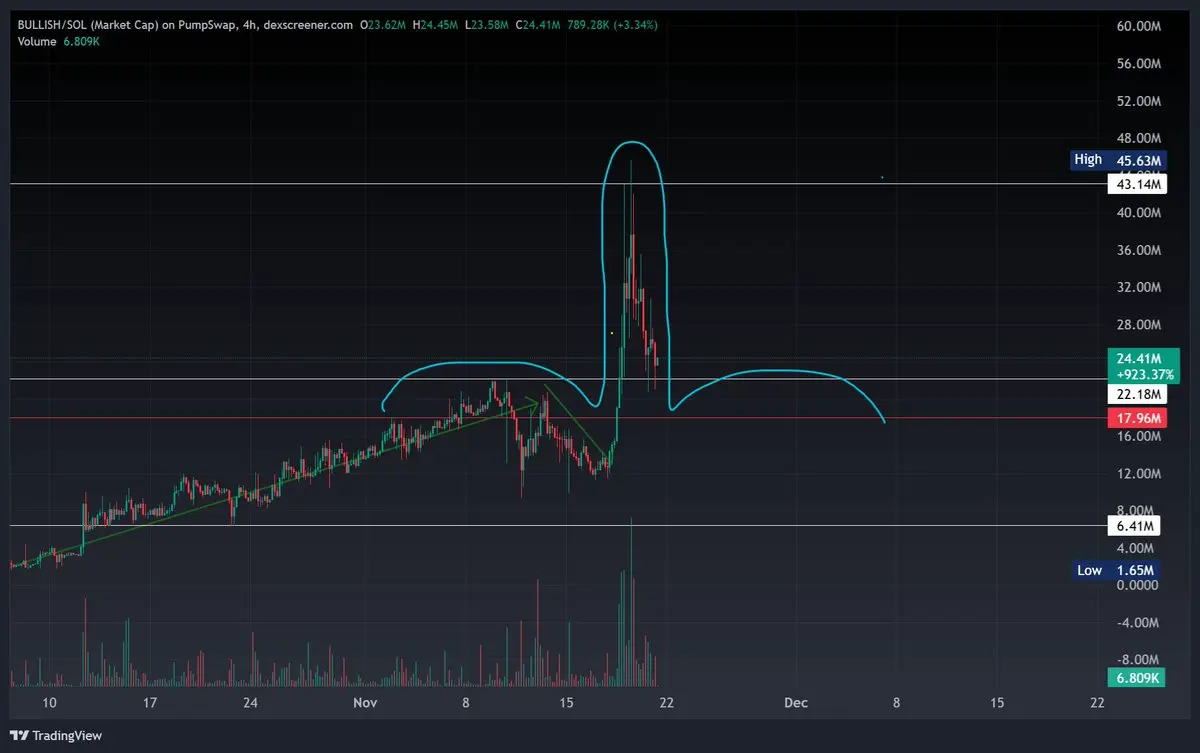Click the +923.37% change label
The height and width of the screenshot is (753, 1200).
1143,375
